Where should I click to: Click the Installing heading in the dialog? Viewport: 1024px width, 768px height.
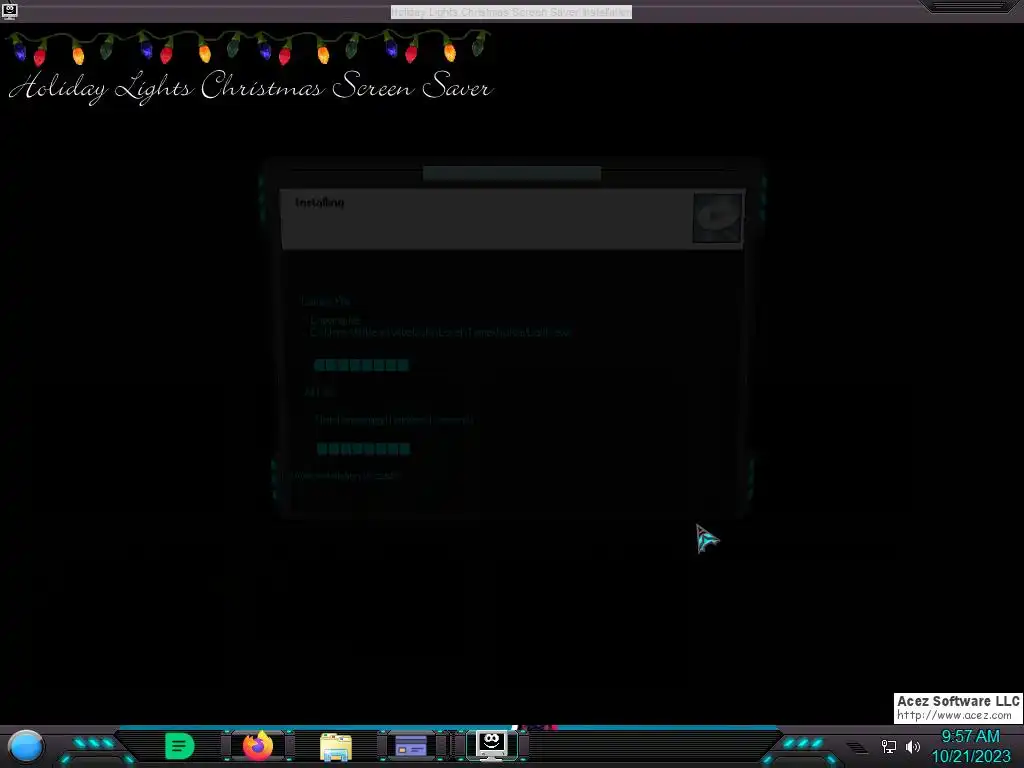tap(319, 202)
